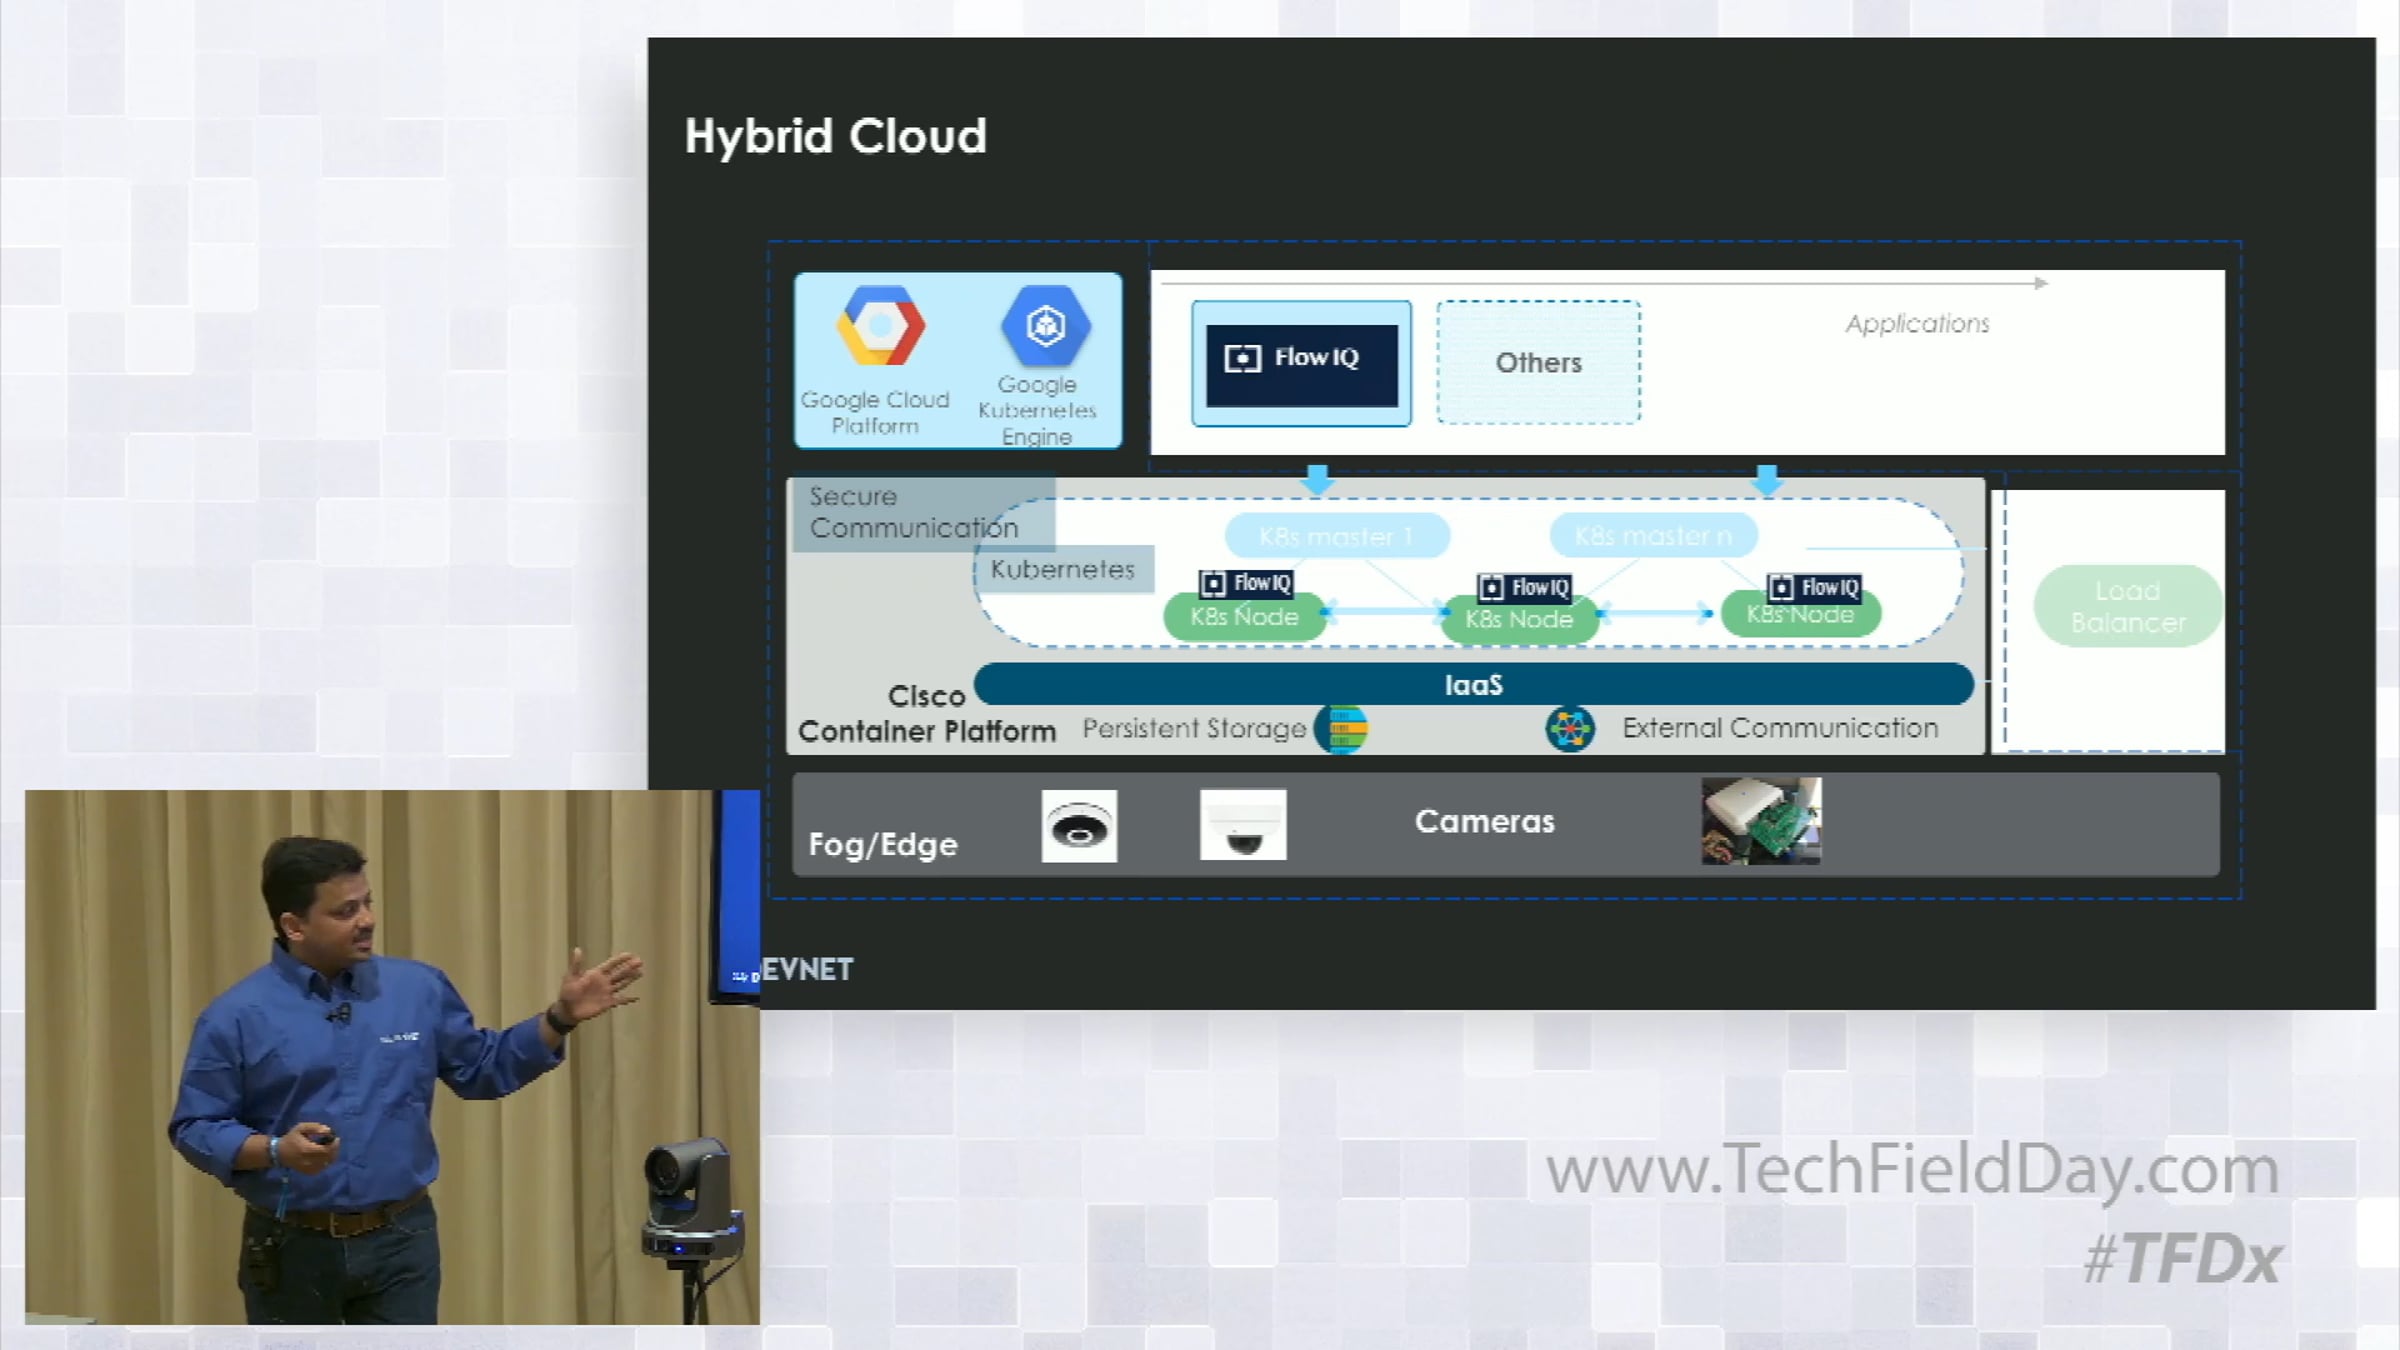Screen dimensions: 2400x1350
Task: Click FlowIQ icon above right K8s Node
Action: [x=1813, y=587]
